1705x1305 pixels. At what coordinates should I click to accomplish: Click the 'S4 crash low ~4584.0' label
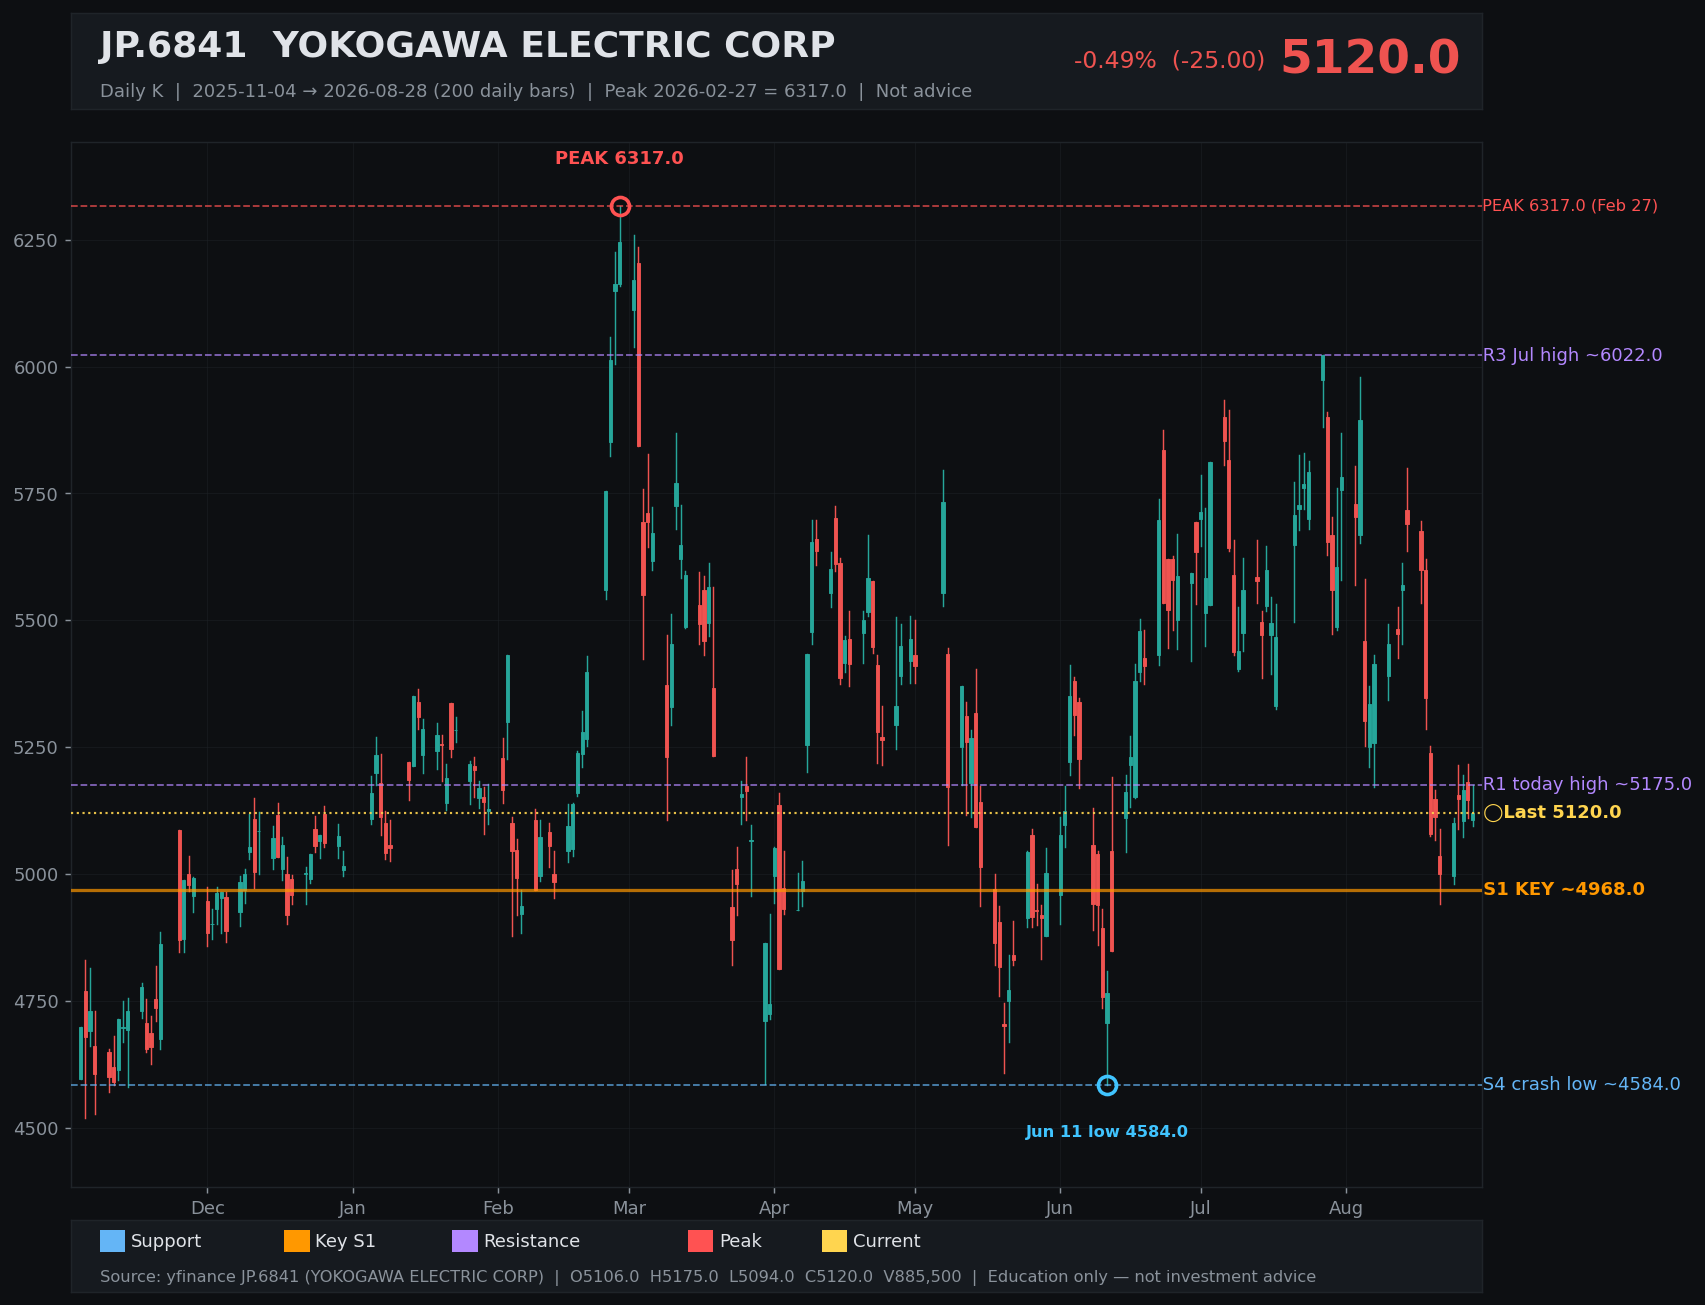click(1581, 1084)
